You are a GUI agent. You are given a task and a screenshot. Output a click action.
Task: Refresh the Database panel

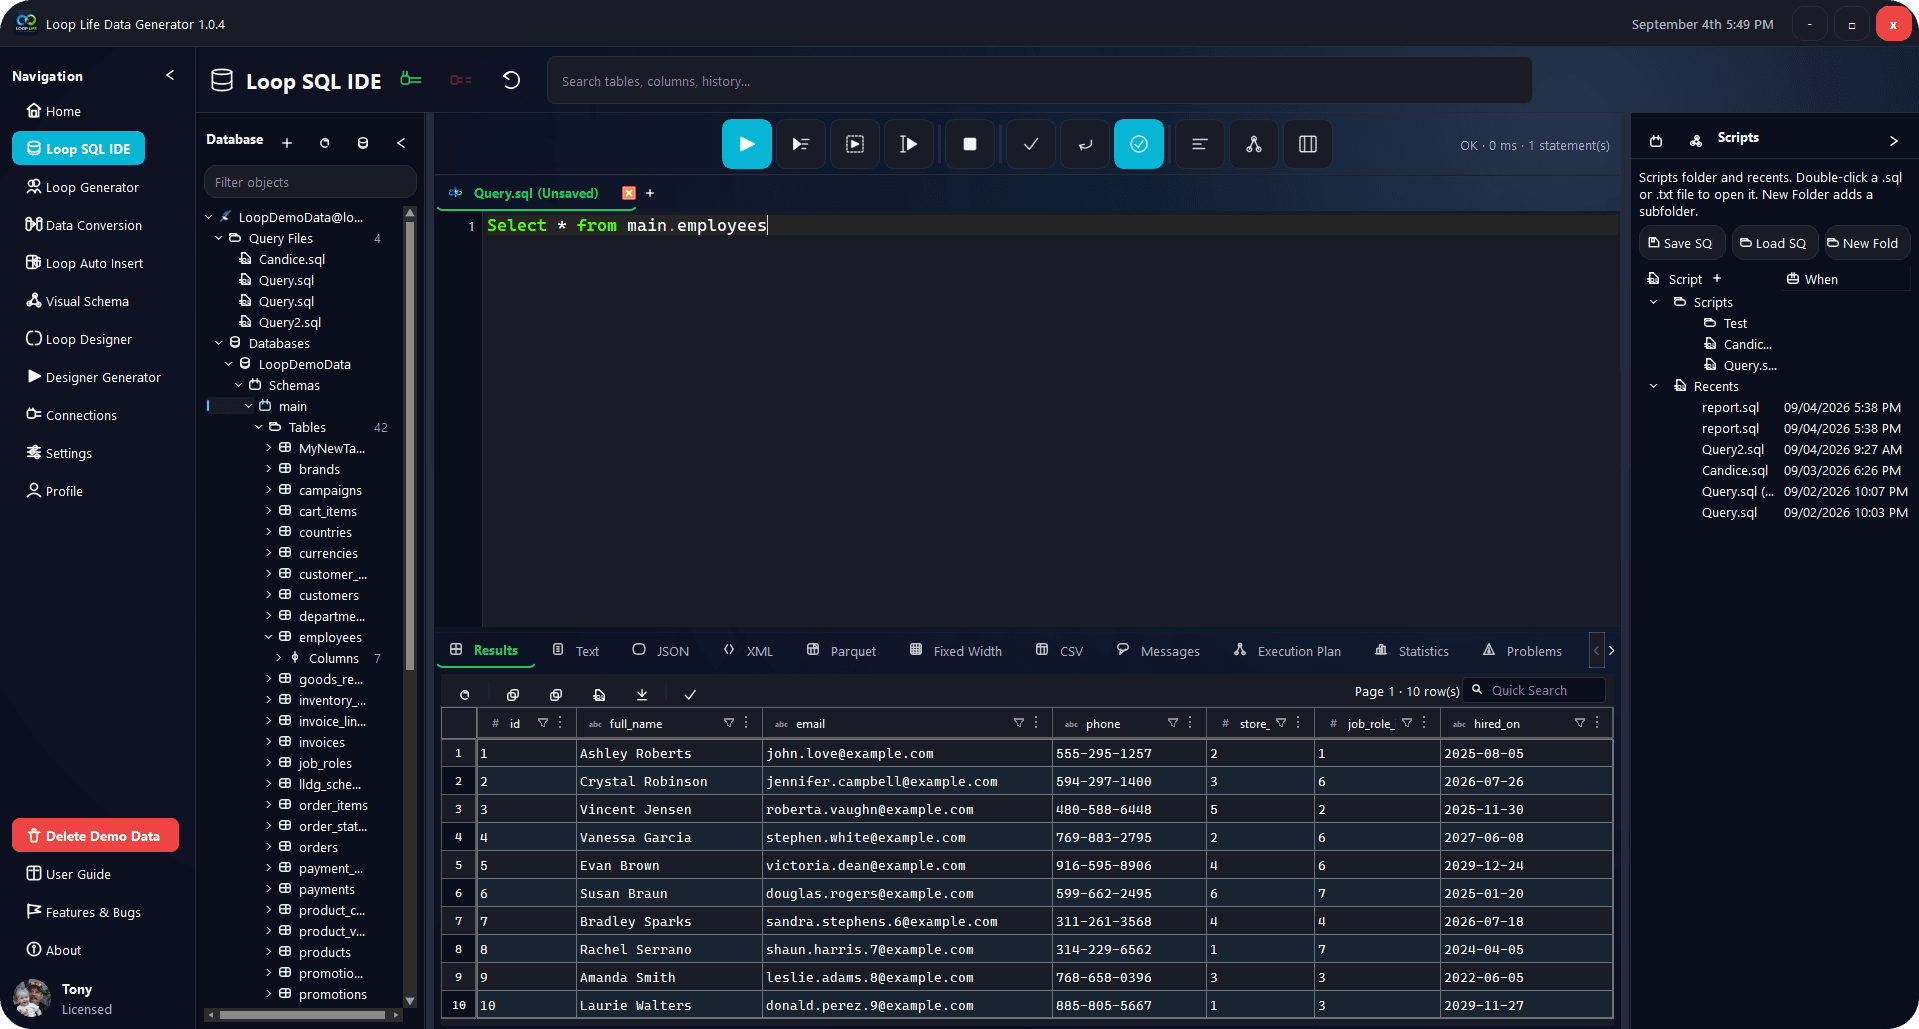pos(324,143)
